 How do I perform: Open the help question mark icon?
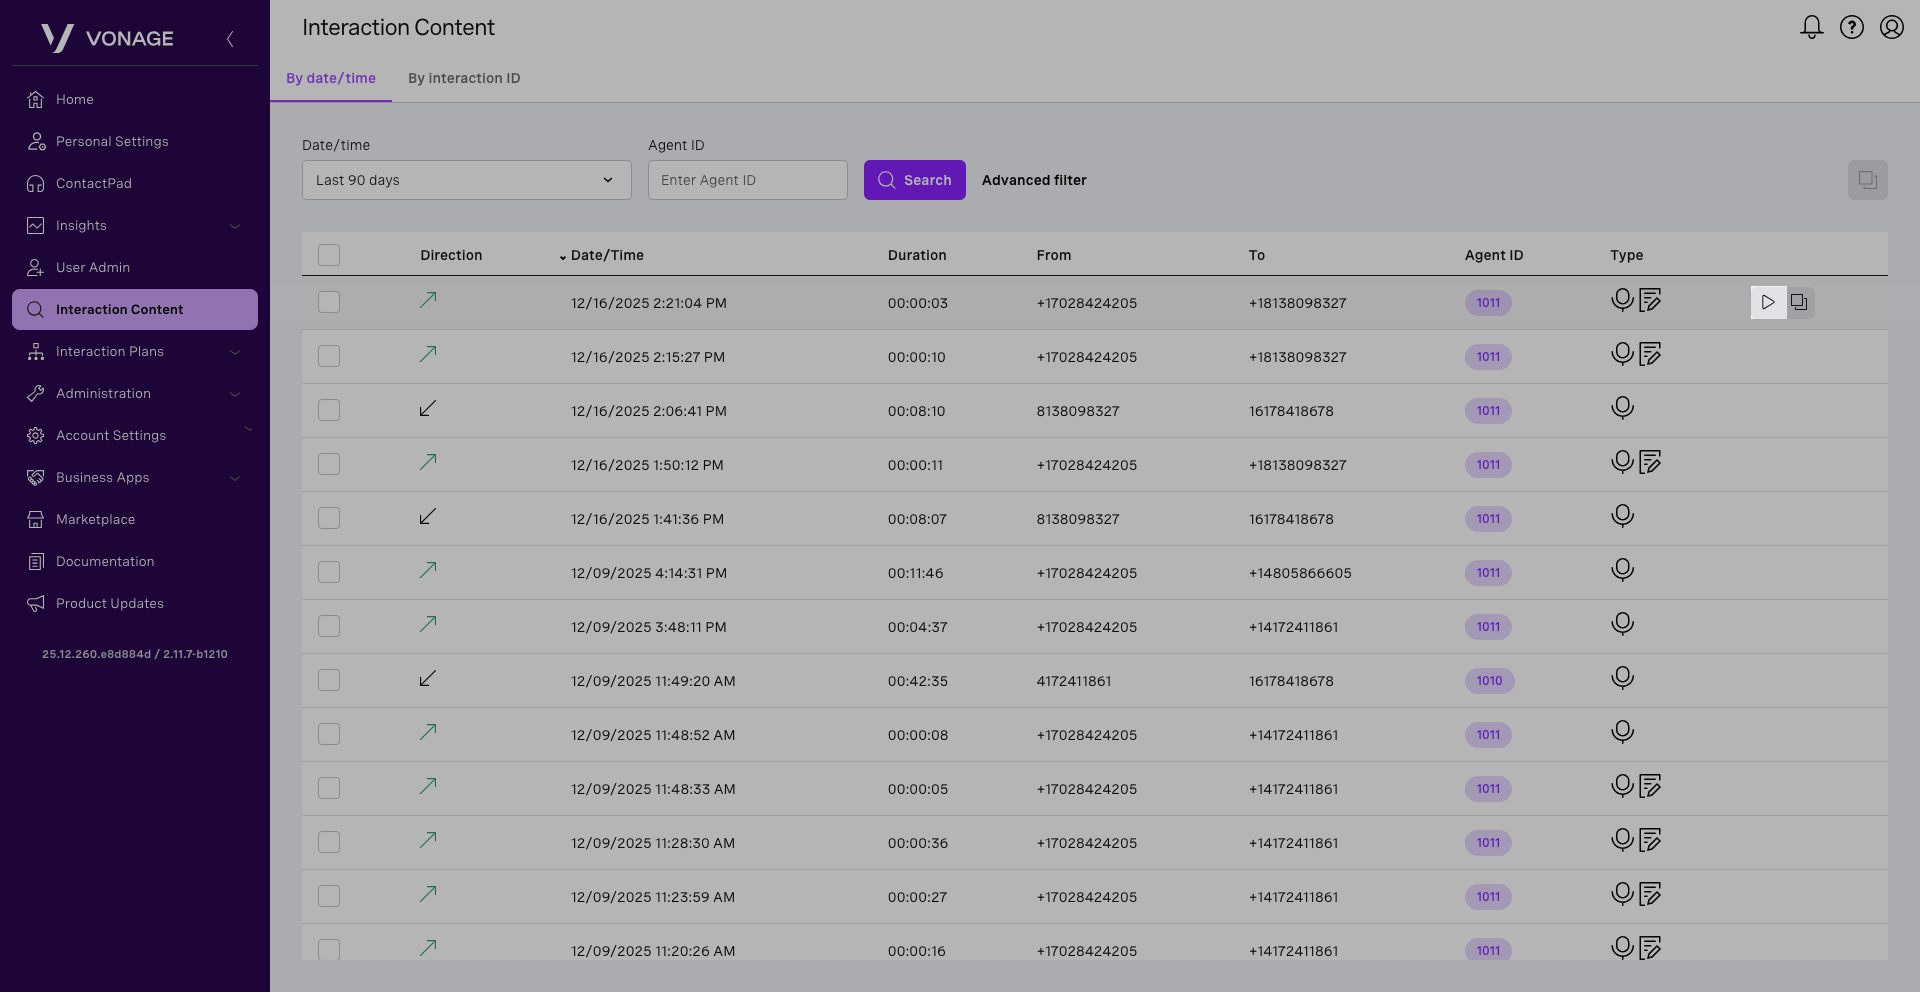[1851, 27]
